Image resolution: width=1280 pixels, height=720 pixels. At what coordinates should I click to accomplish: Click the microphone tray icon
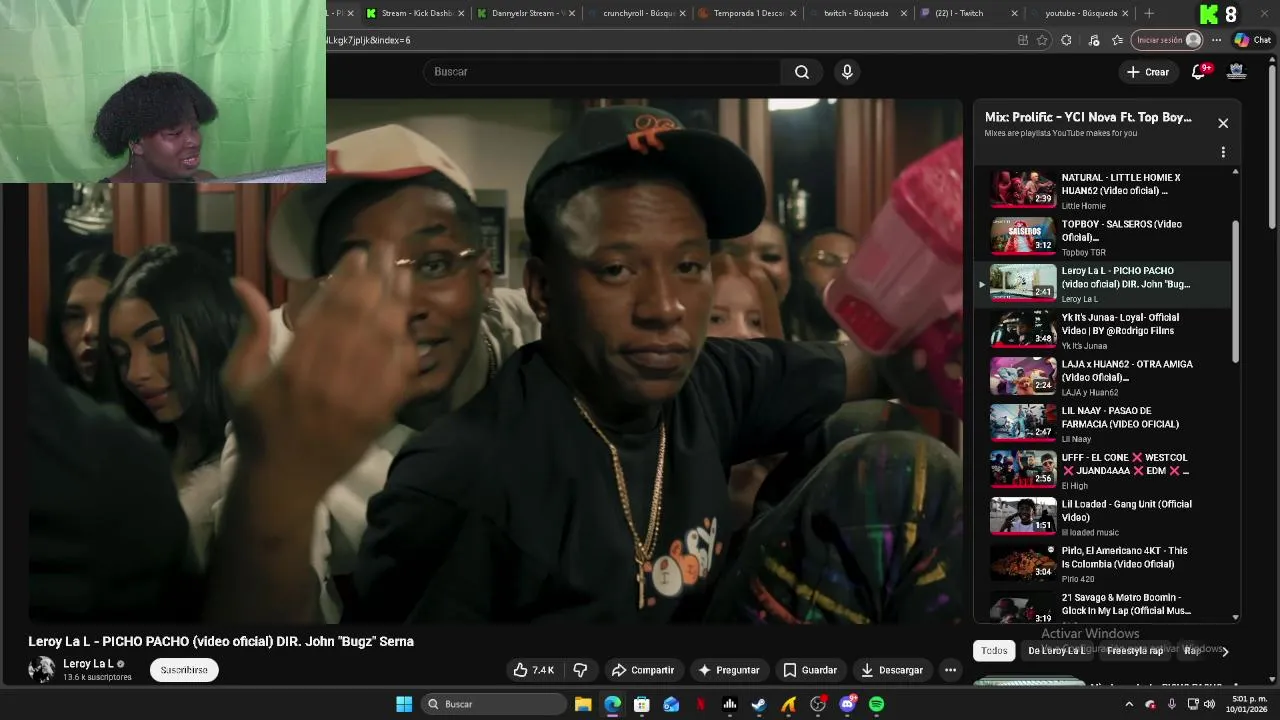point(1171,704)
